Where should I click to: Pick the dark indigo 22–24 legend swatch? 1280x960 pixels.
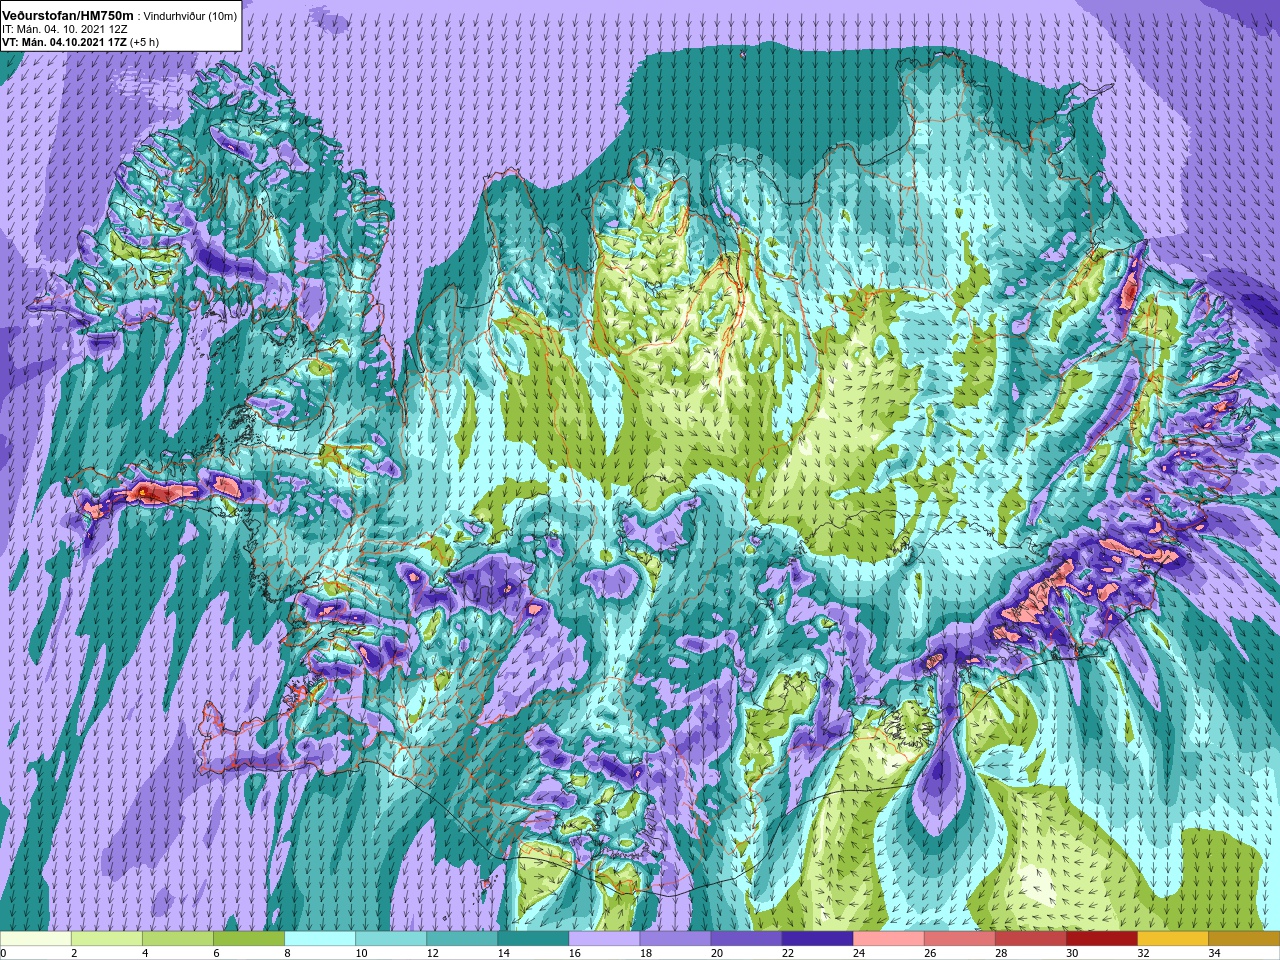(x=817, y=939)
